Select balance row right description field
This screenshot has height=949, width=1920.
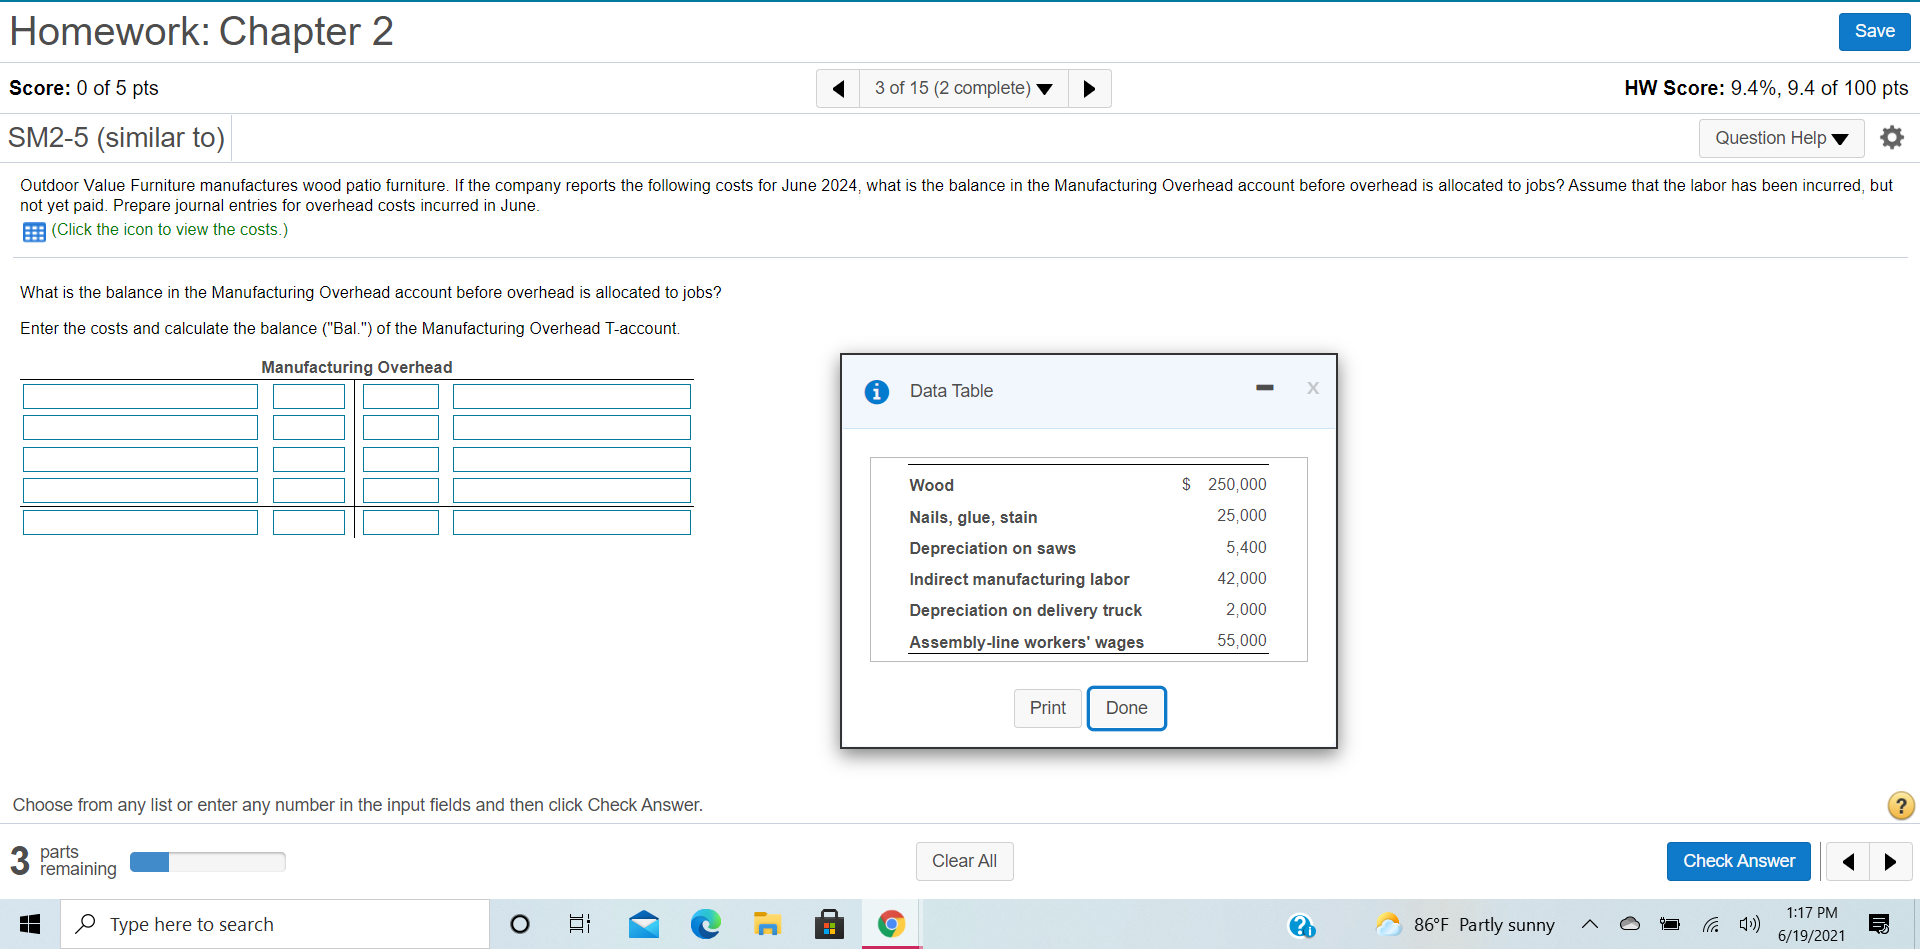coord(572,523)
